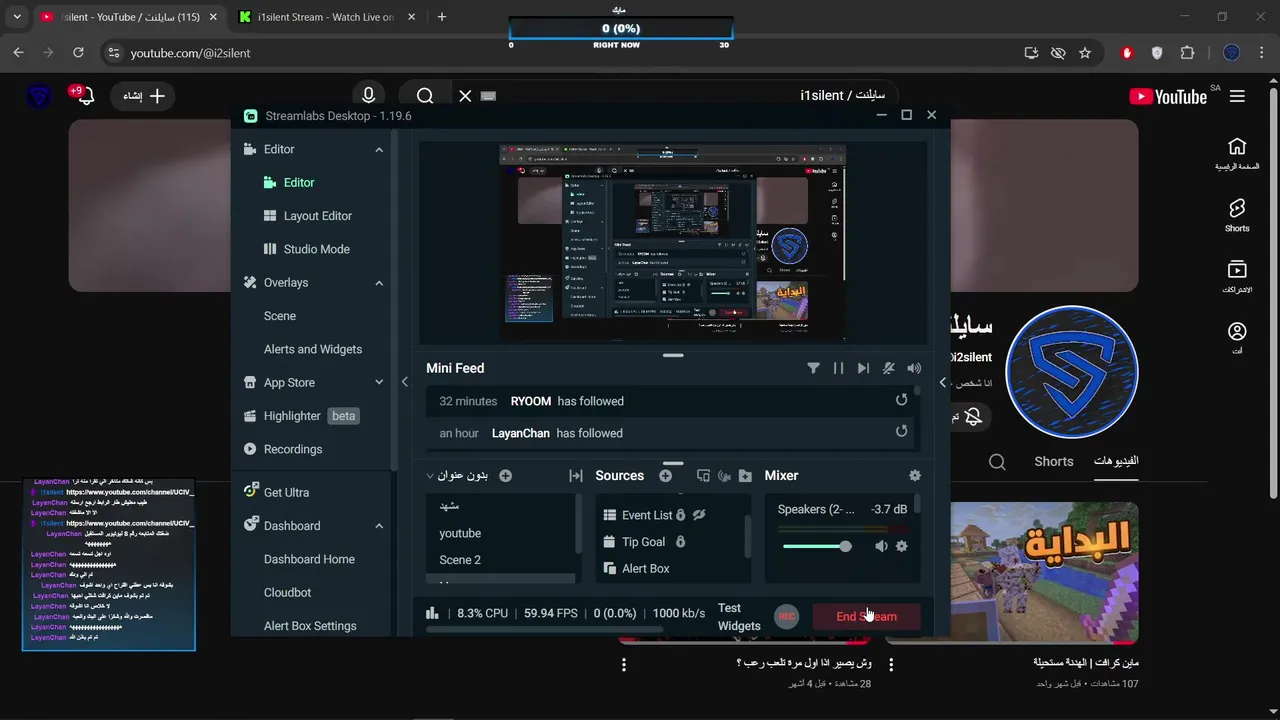Open Dashboard Home
The image size is (1280, 720).
click(x=309, y=559)
